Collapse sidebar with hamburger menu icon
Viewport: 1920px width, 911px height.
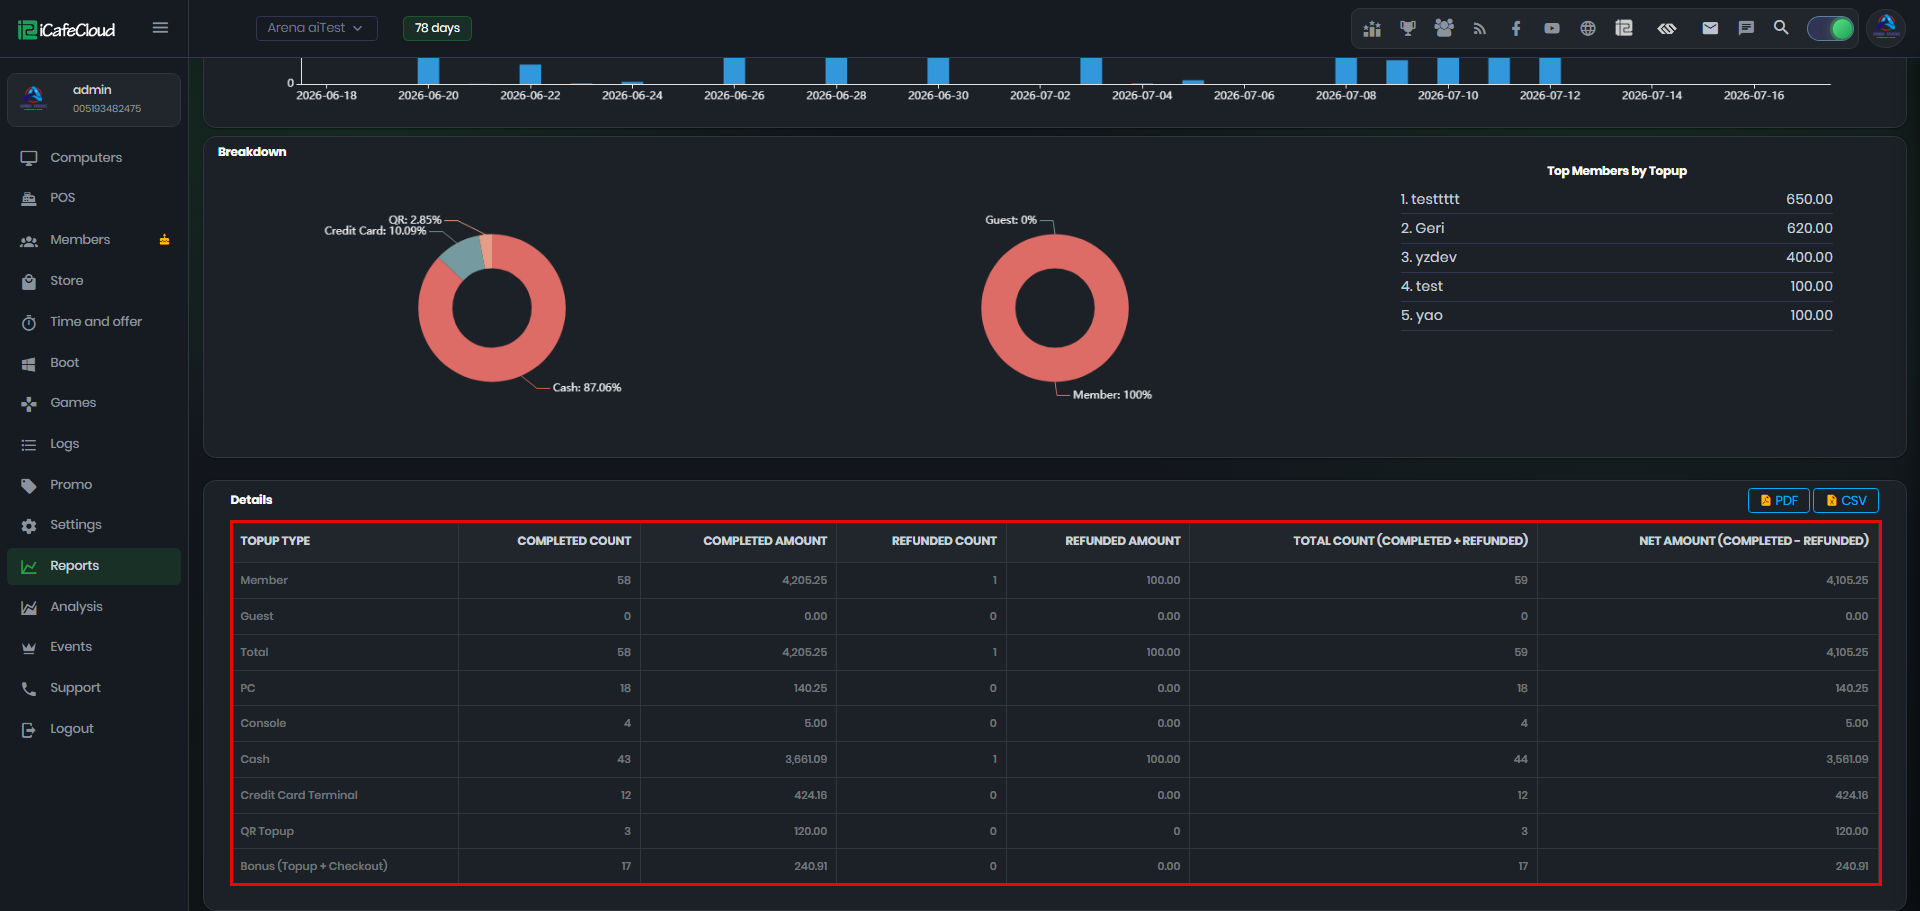(x=160, y=28)
